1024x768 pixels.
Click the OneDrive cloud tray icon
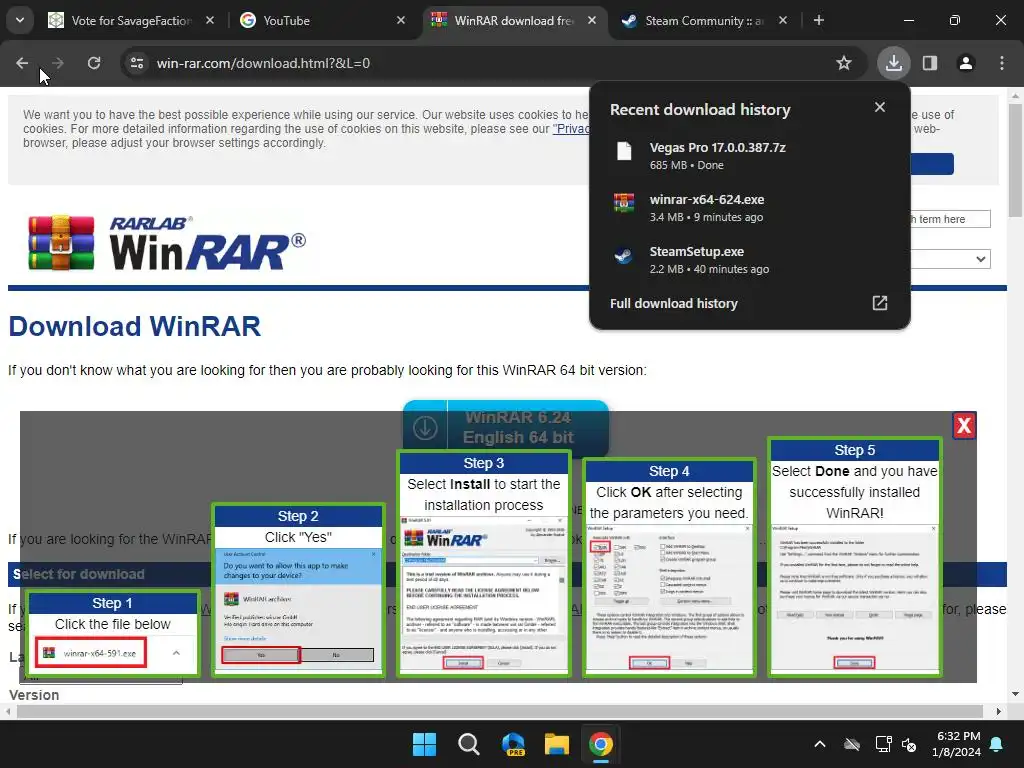coord(852,744)
